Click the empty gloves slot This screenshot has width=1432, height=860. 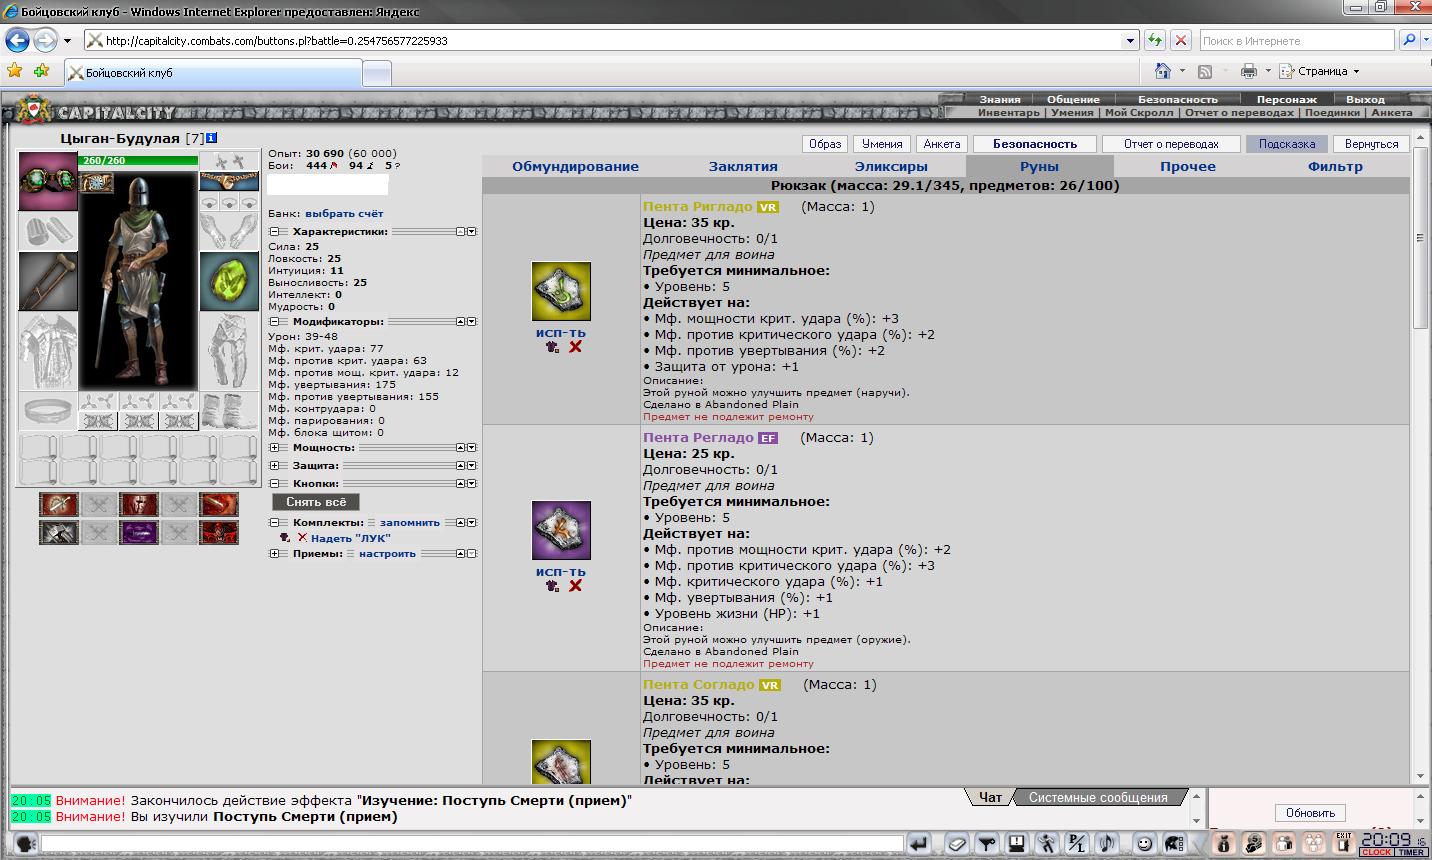[229, 230]
